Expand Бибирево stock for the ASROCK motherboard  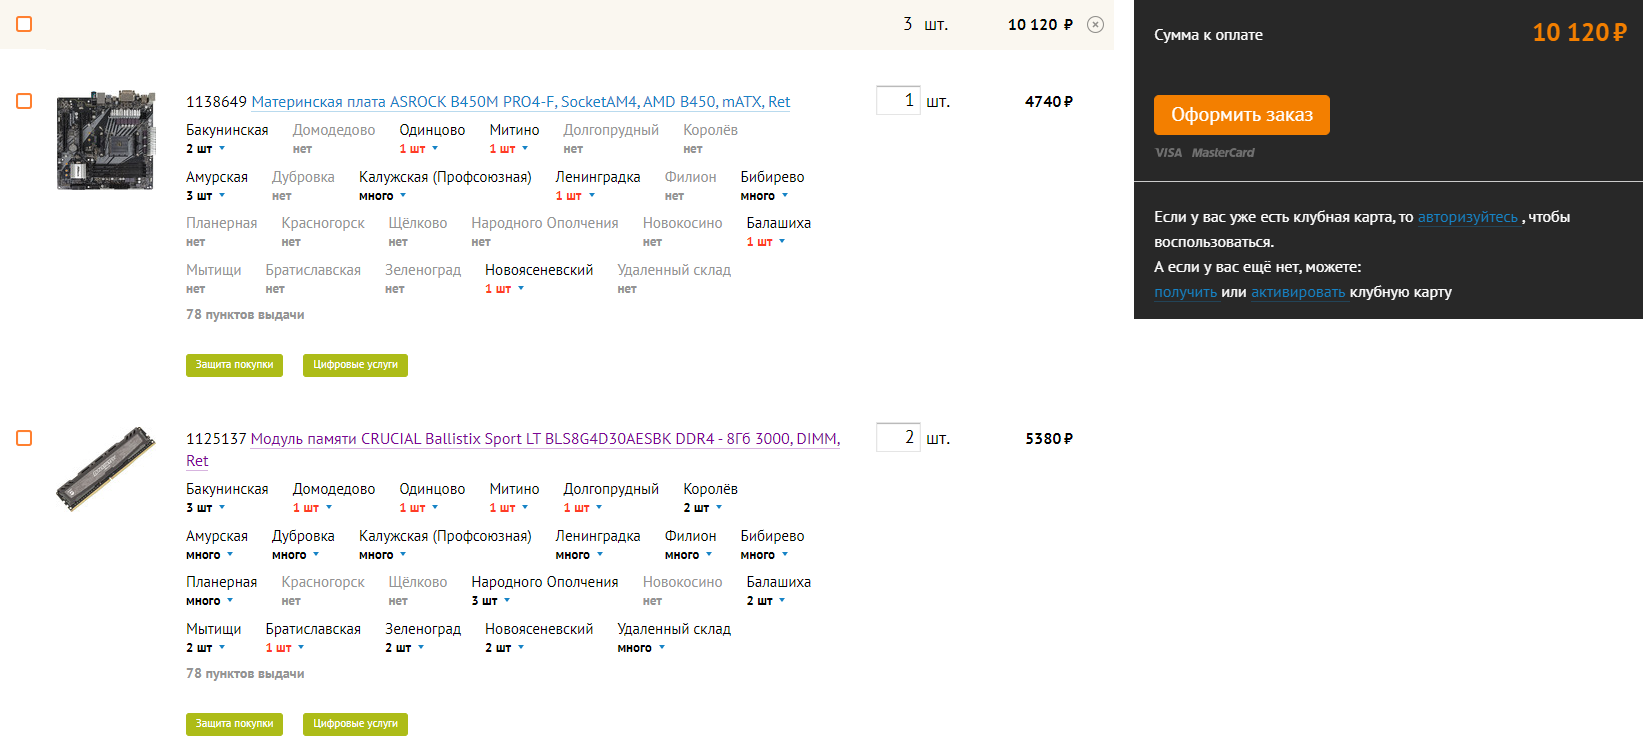click(765, 196)
